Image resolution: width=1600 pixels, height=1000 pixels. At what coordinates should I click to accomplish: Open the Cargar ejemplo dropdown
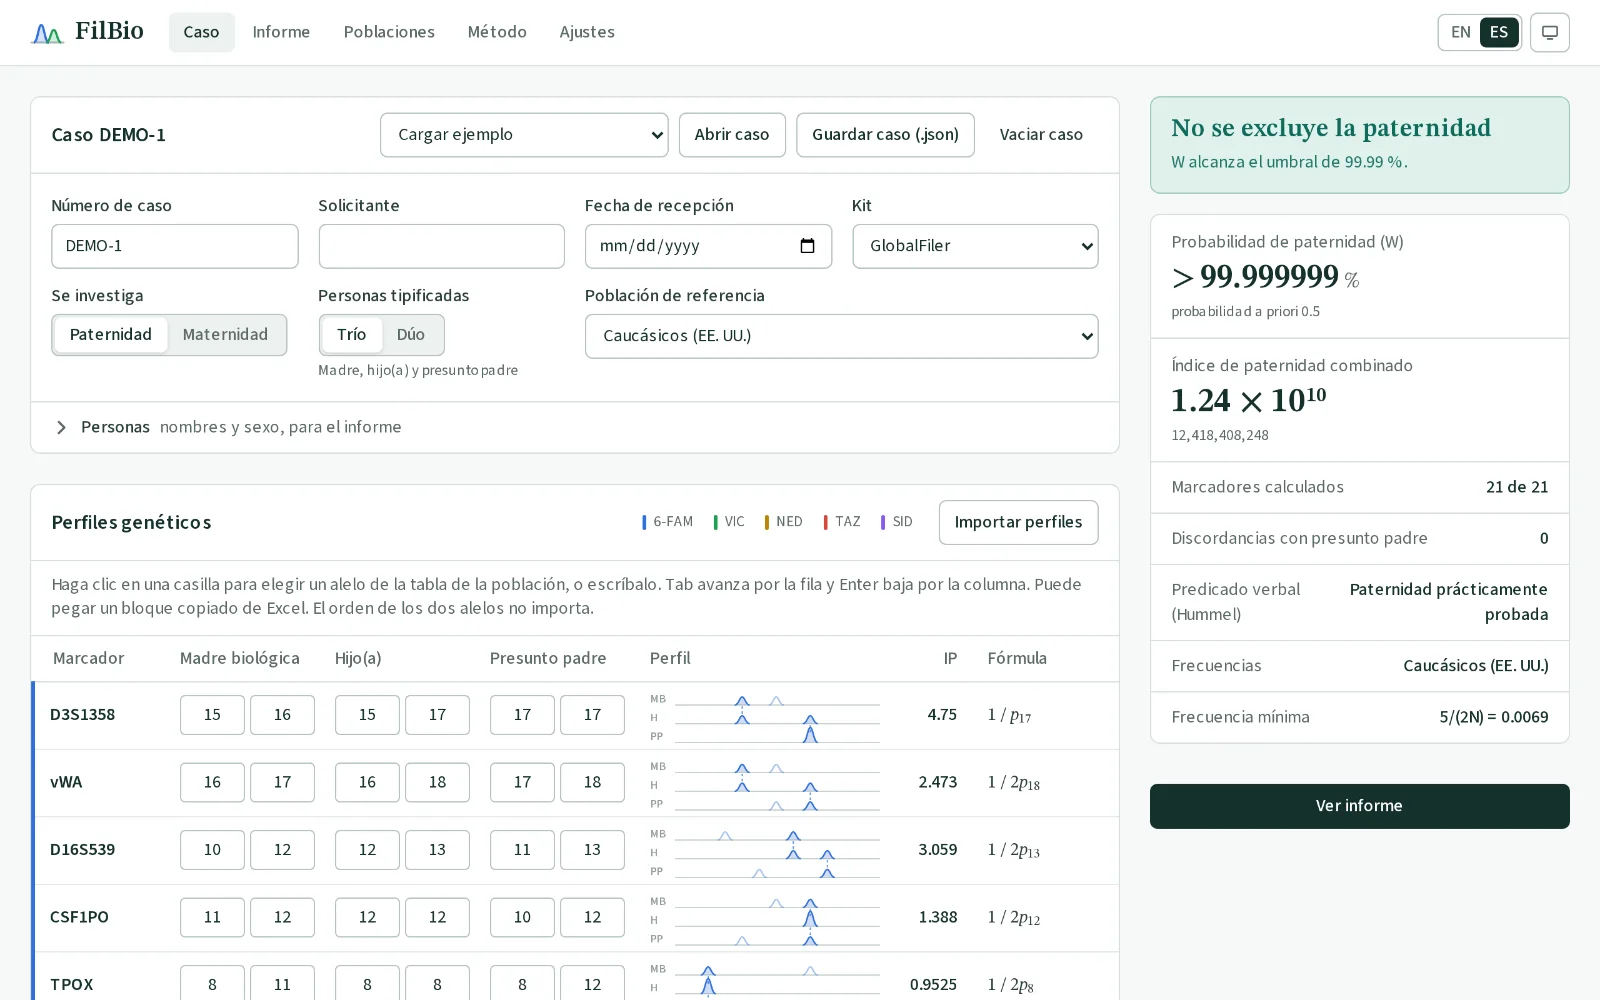[x=524, y=135]
